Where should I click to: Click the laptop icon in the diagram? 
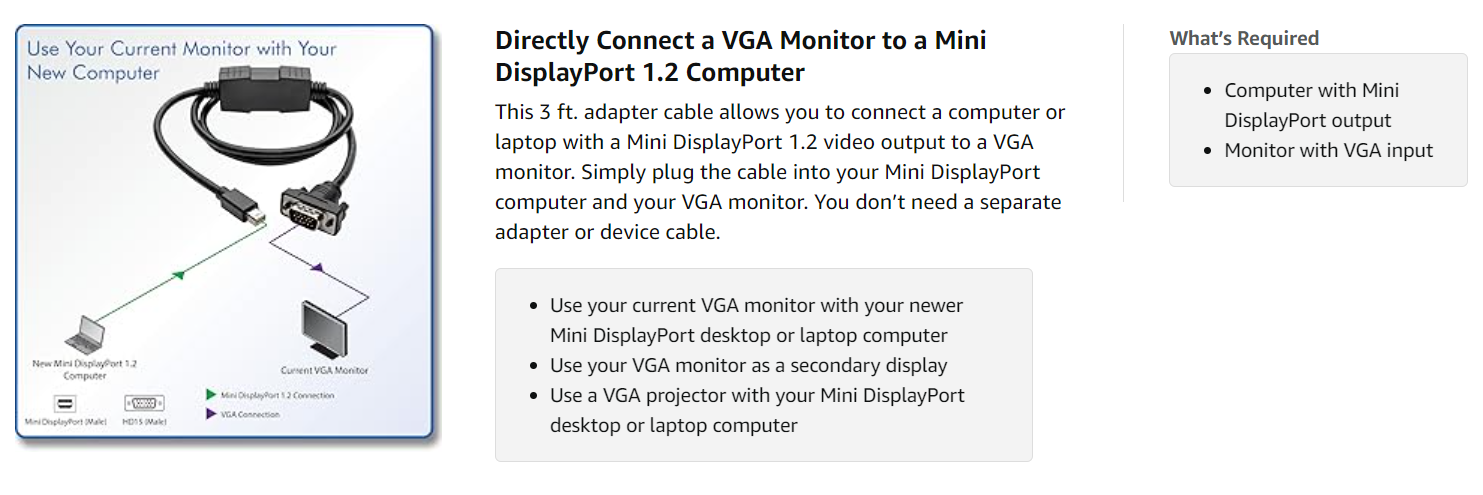86,333
